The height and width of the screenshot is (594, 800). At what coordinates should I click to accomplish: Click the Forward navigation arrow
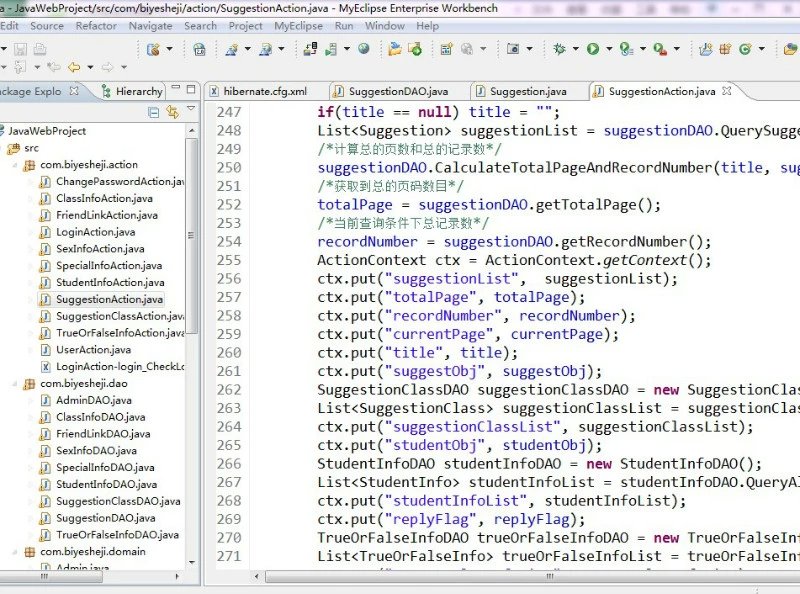(107, 67)
